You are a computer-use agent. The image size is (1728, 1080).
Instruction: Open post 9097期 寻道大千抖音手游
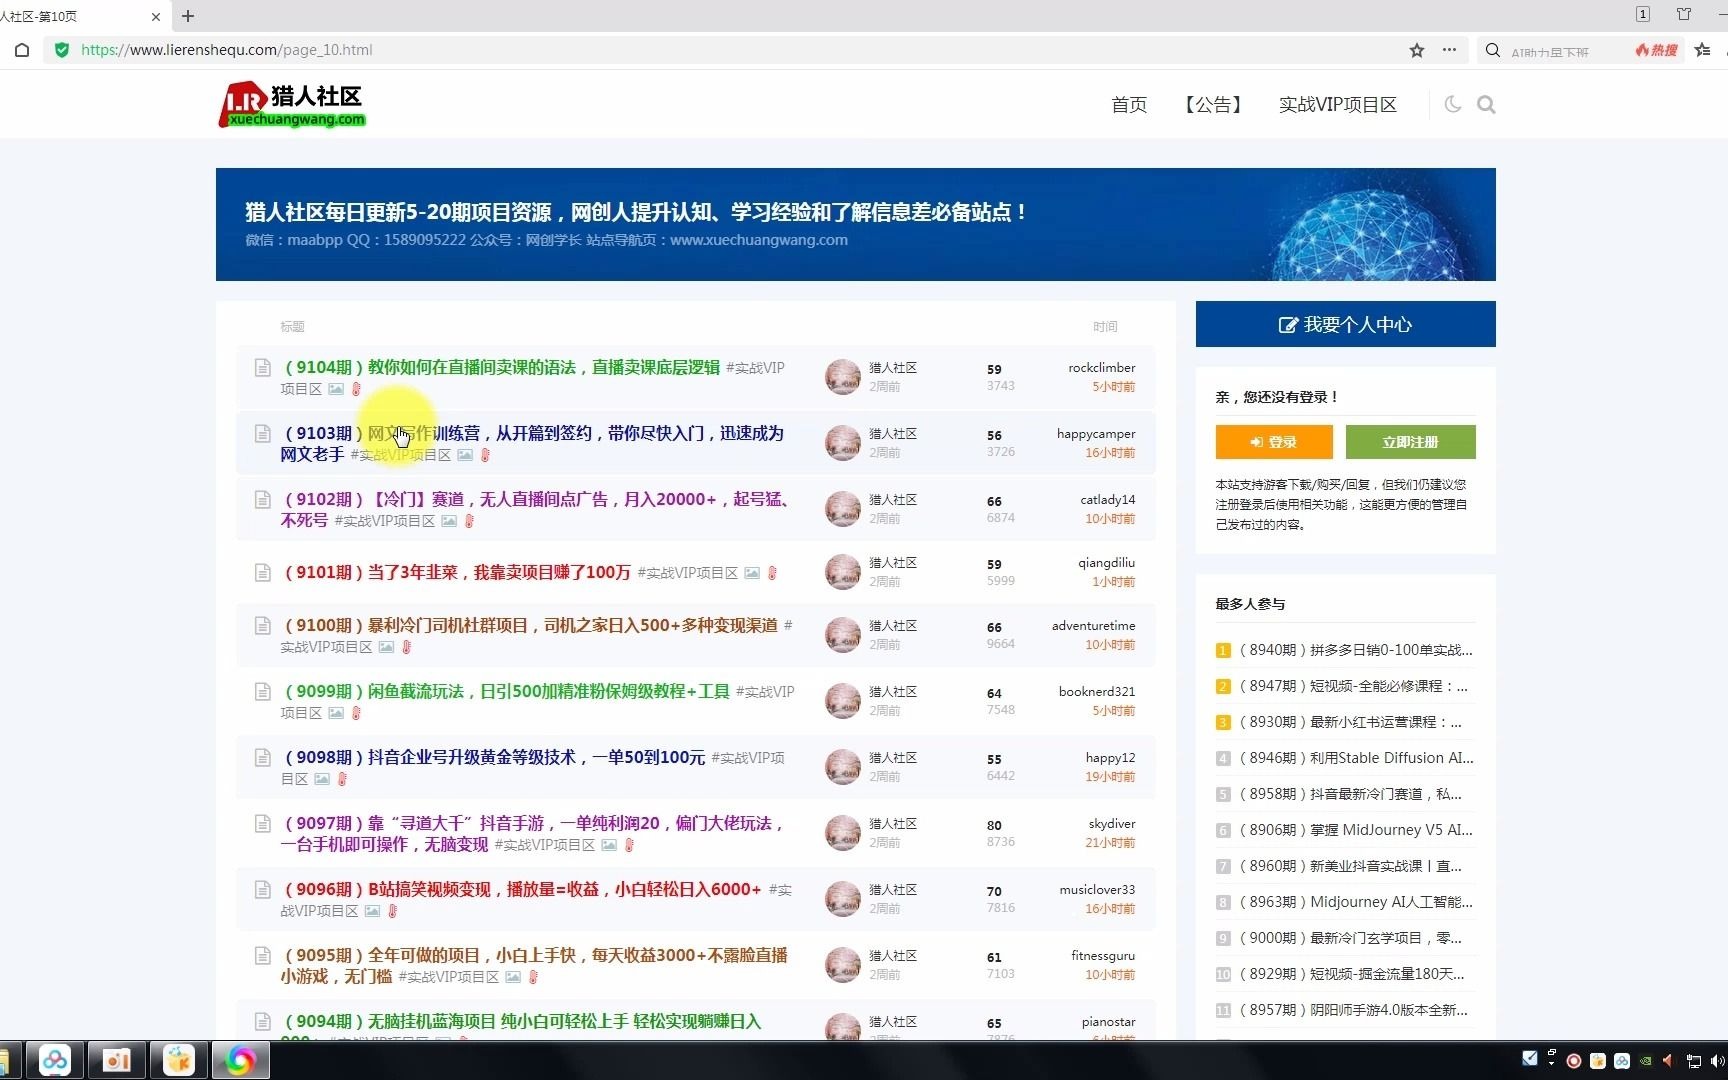[532, 833]
